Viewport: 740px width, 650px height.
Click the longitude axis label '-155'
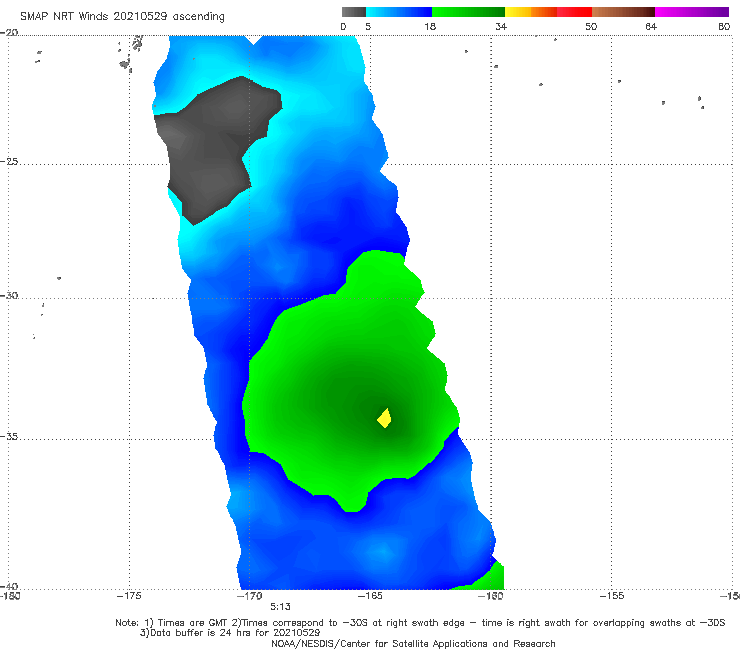612,596
